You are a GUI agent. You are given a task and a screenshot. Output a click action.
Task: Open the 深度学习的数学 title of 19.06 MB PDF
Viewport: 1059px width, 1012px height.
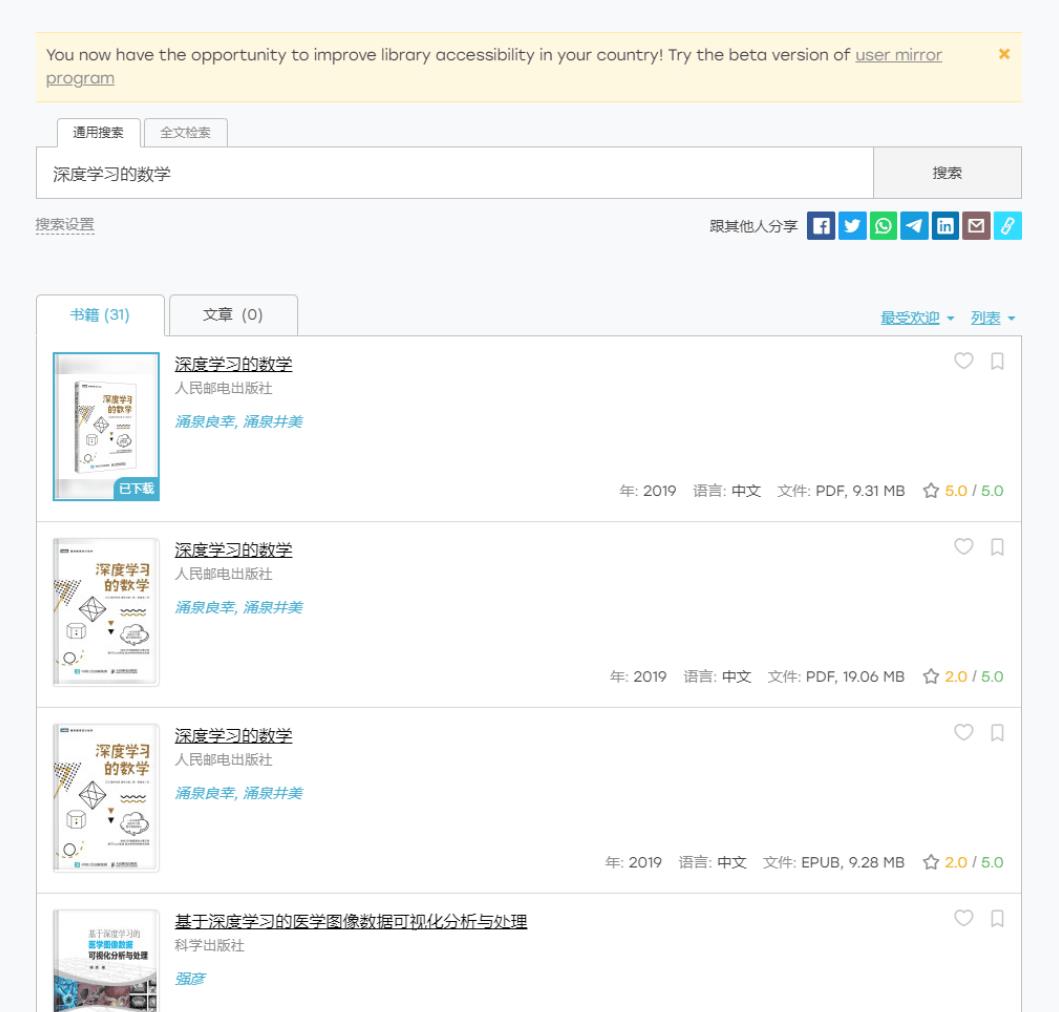(233, 550)
